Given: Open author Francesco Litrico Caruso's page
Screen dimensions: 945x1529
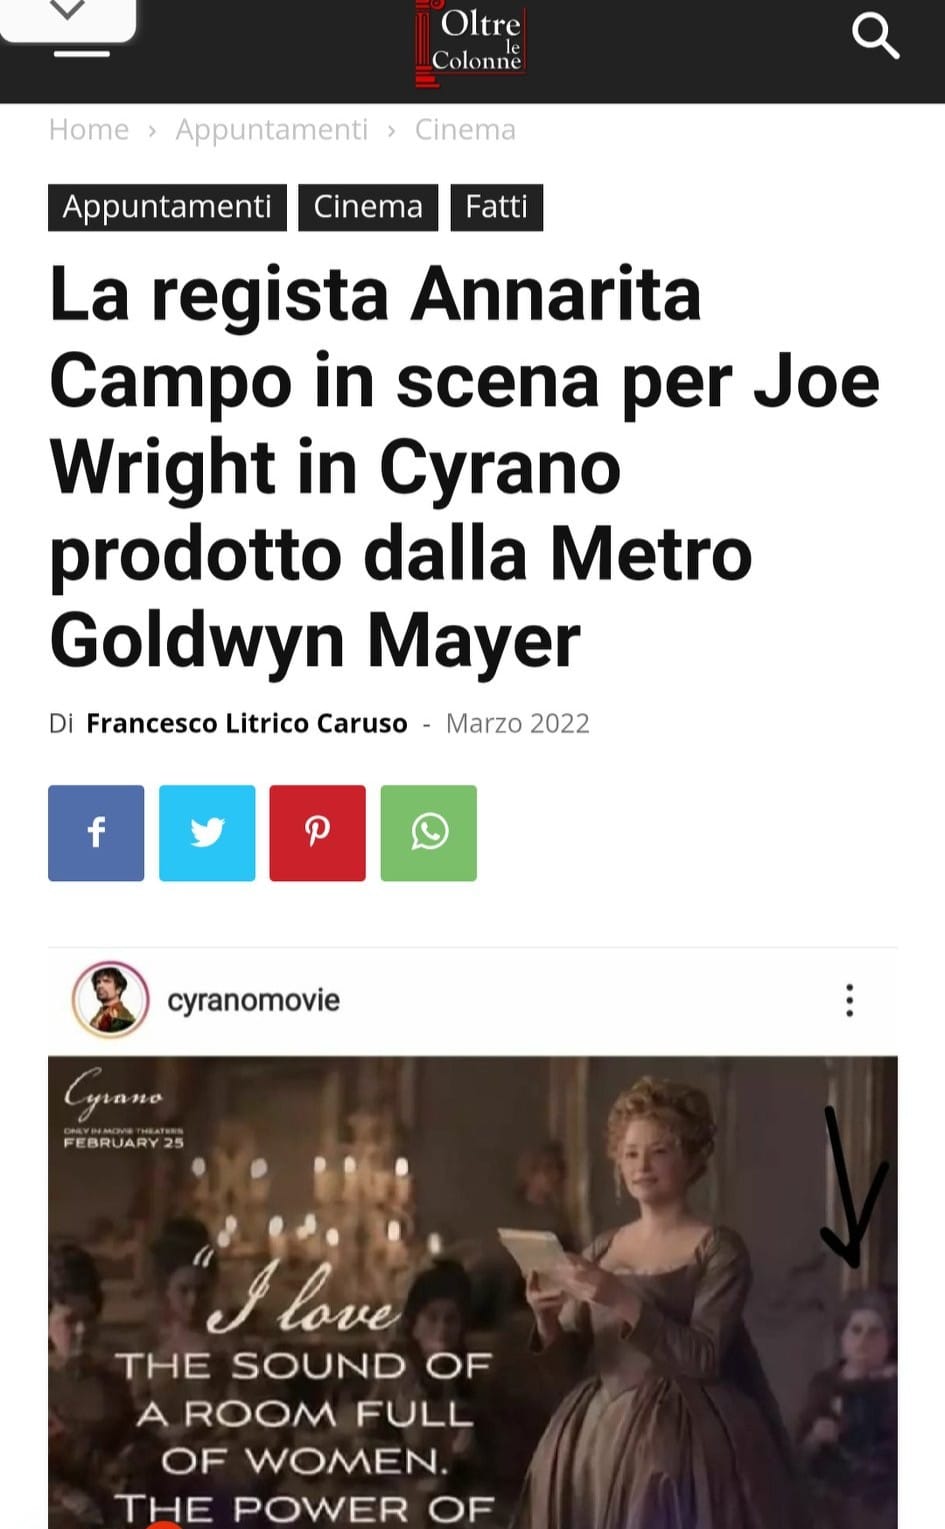Looking at the screenshot, I should [x=247, y=723].
